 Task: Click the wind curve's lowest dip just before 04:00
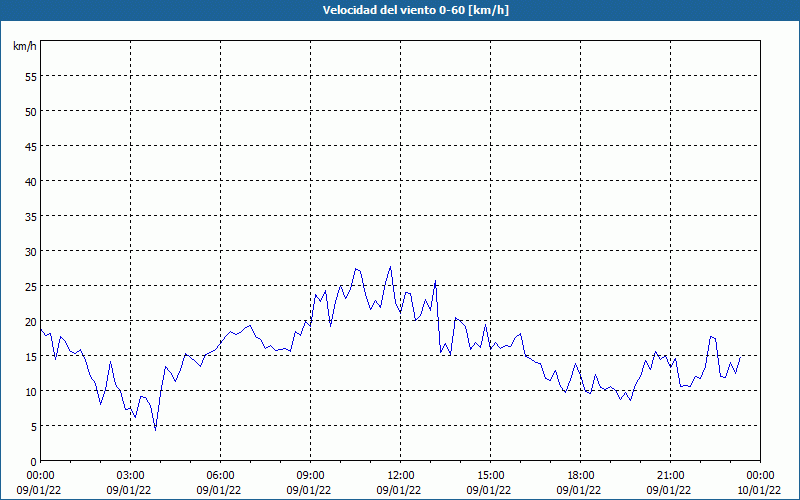click(x=156, y=430)
